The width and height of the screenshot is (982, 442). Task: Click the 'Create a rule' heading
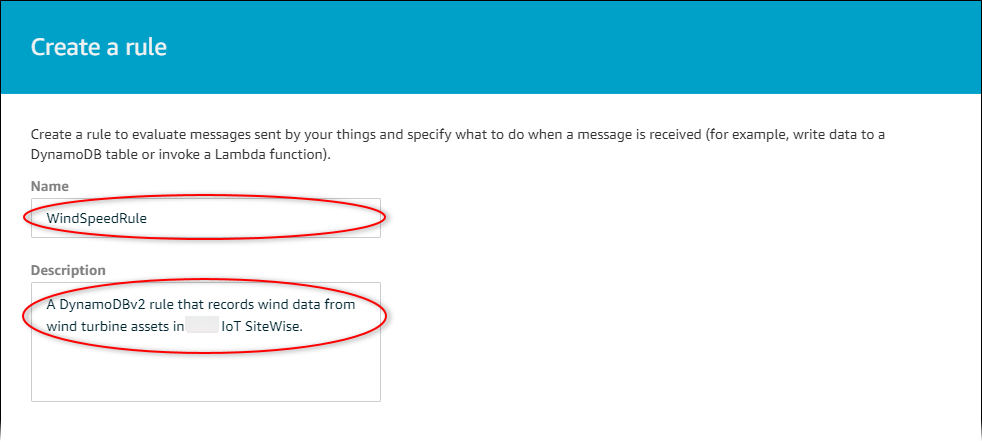[97, 47]
